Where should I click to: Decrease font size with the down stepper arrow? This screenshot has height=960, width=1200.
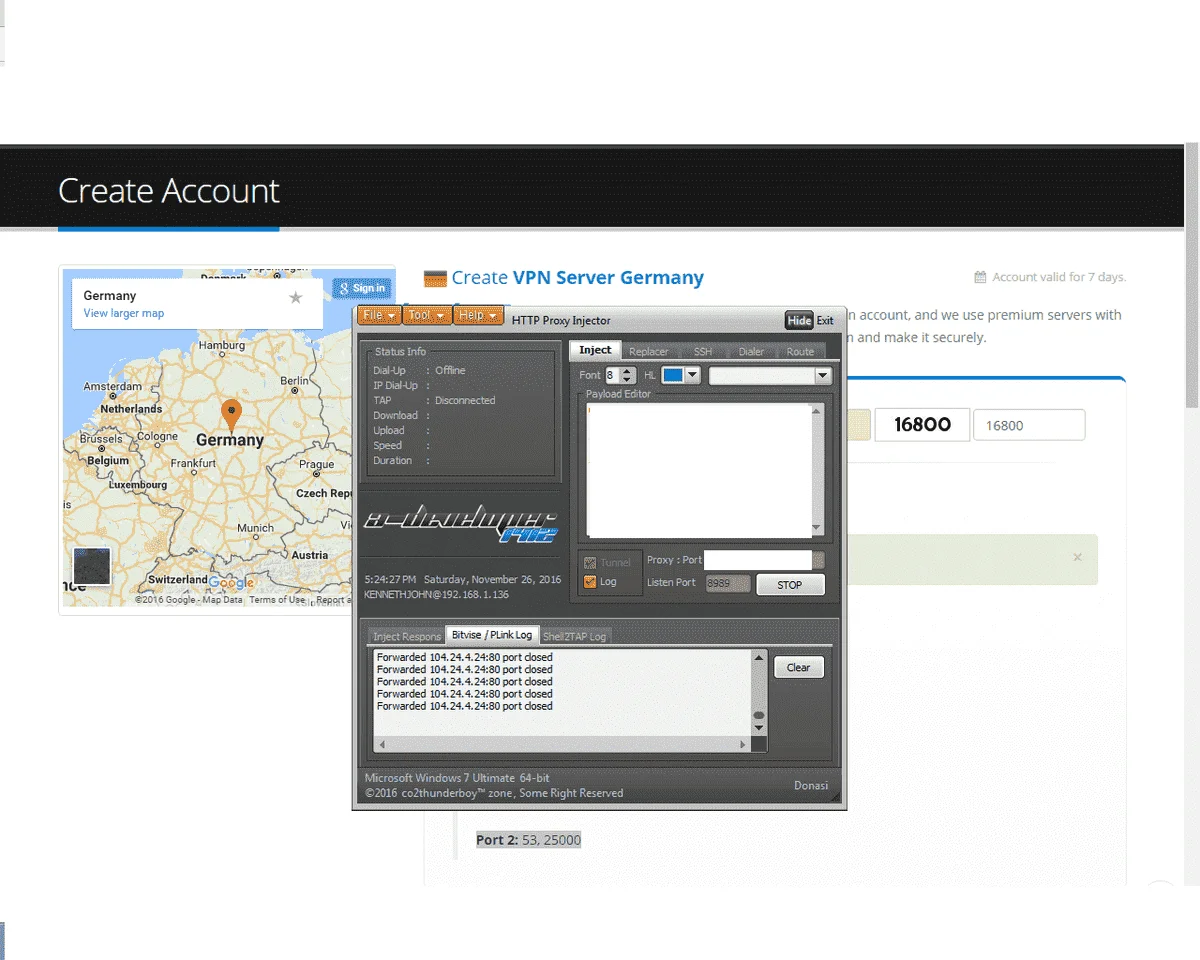pyautogui.click(x=628, y=380)
